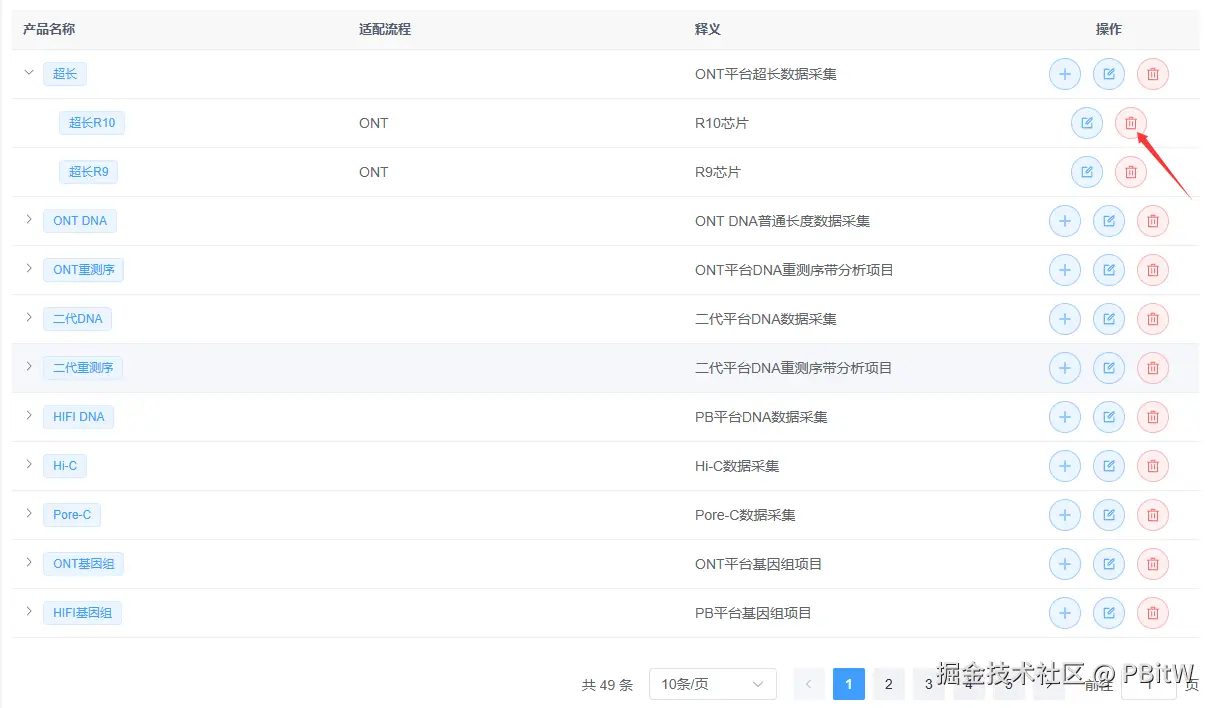Edit the Pore-C row
This screenshot has height=708, width=1214.
(1109, 515)
